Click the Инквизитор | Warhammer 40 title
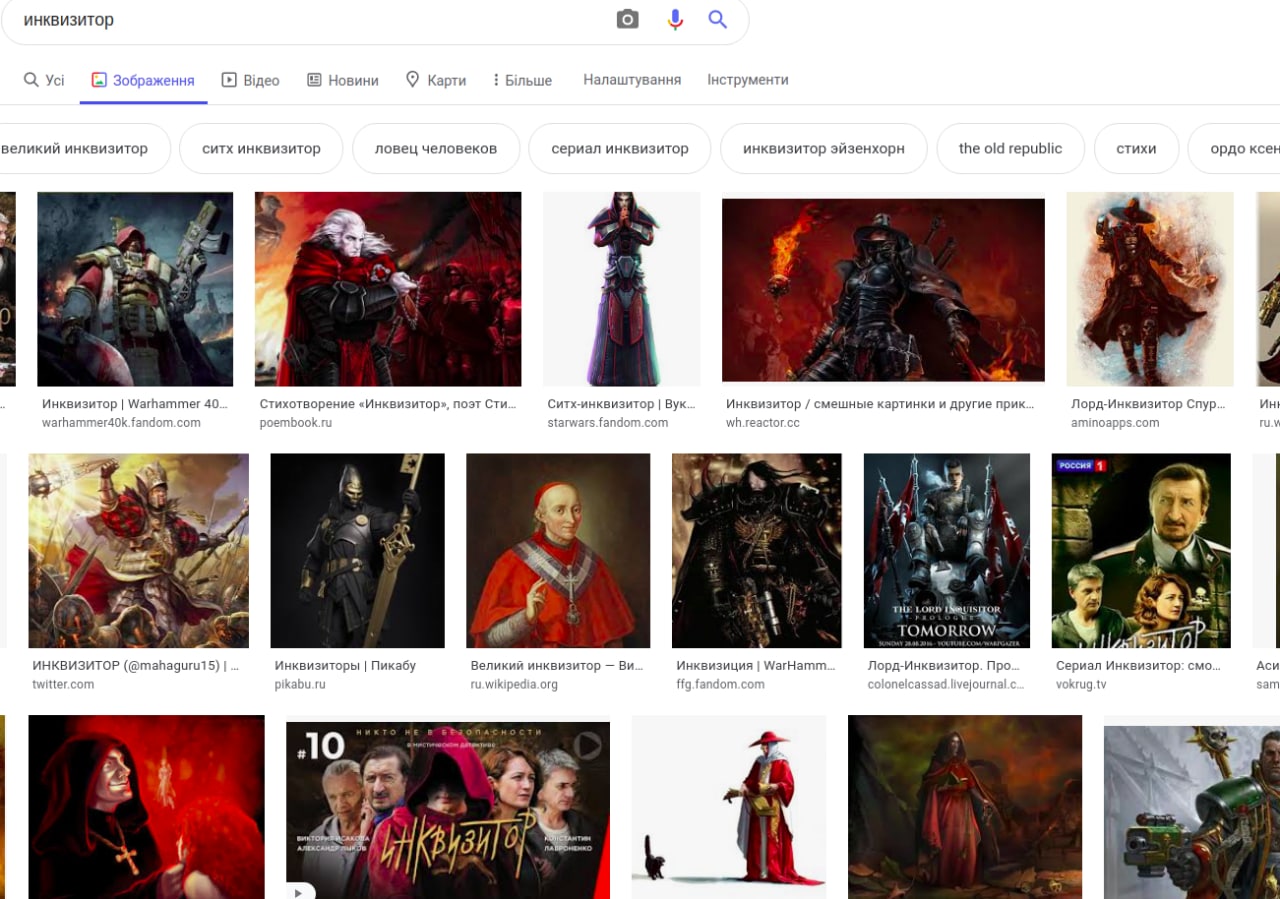Screen dimensions: 1280x899 135,404
